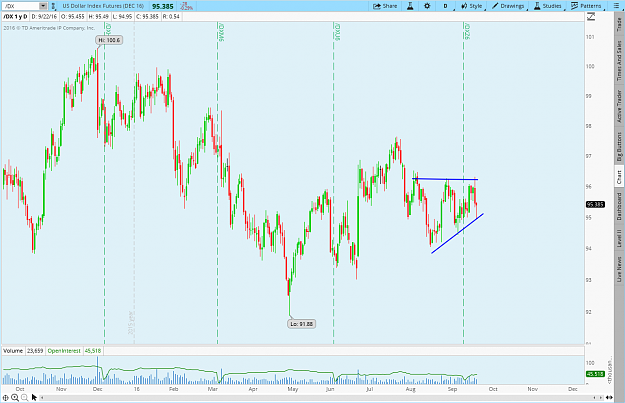Click the Share button
The height and width of the screenshot is (403, 625).
(x=385, y=6)
